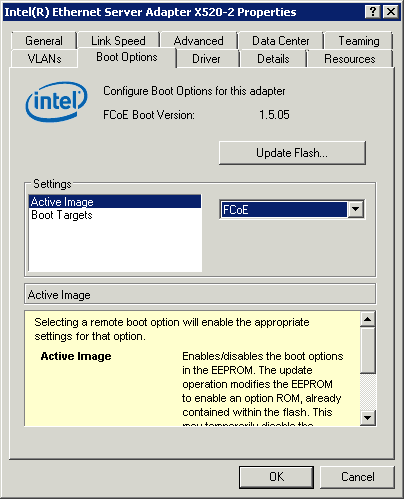Close the Properties dialog window

click(391, 12)
